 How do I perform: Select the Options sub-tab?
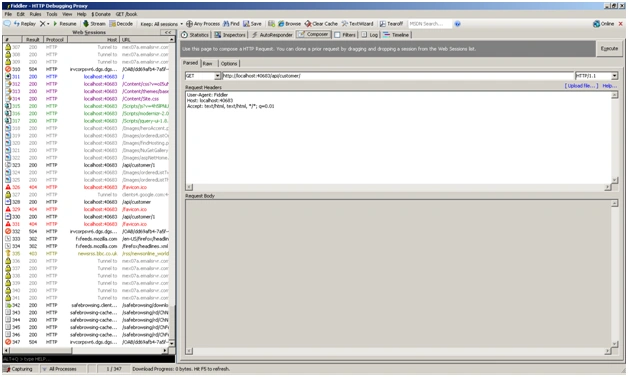229,63
